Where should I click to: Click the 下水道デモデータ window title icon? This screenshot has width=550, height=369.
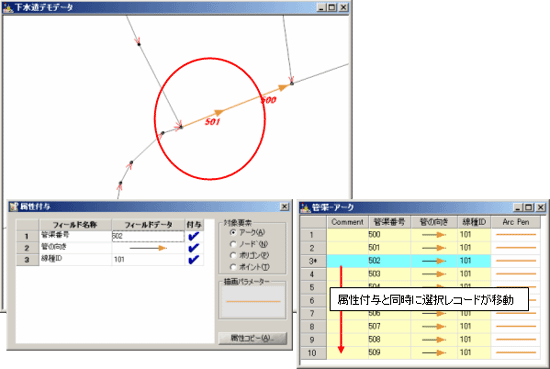point(8,7)
